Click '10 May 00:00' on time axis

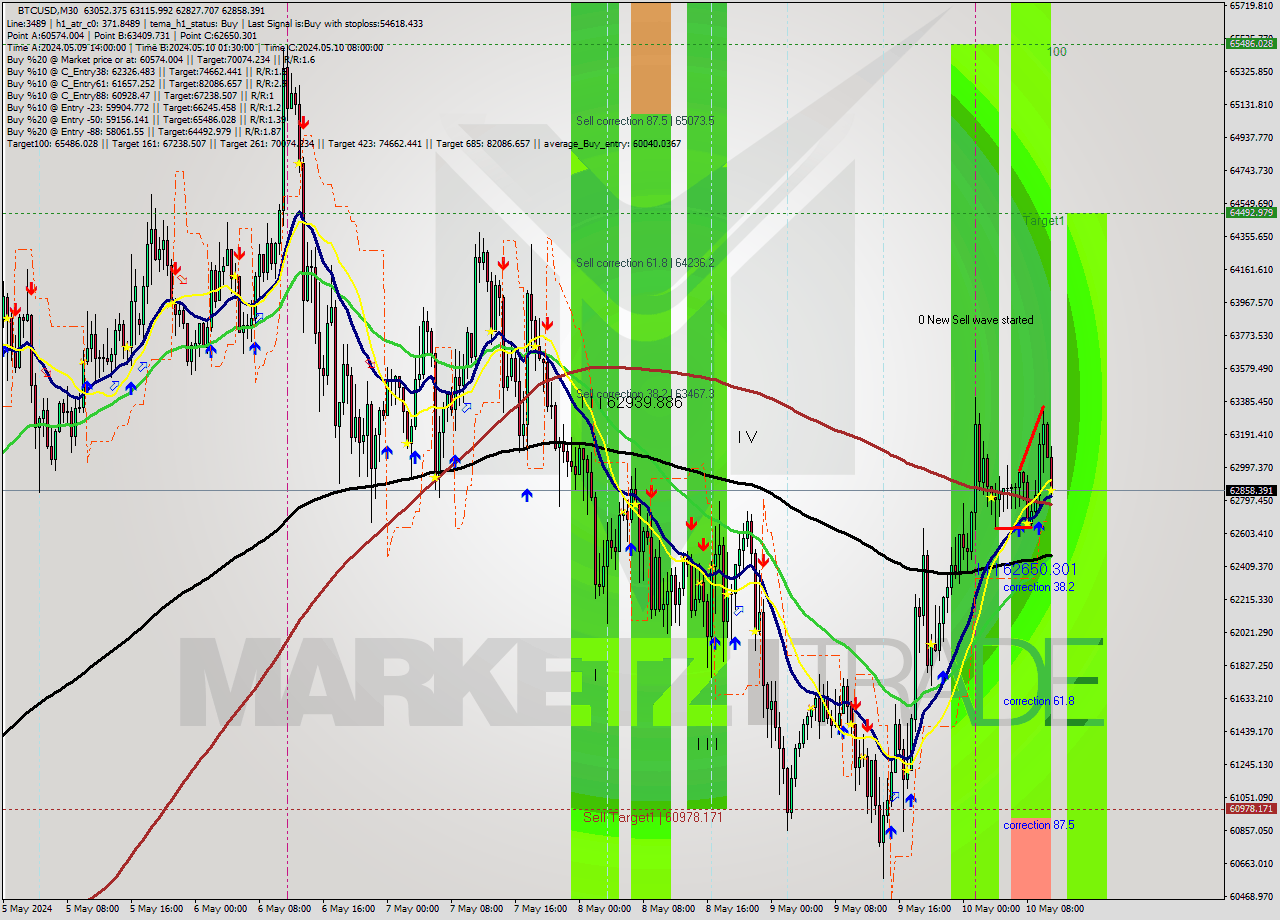point(989,909)
